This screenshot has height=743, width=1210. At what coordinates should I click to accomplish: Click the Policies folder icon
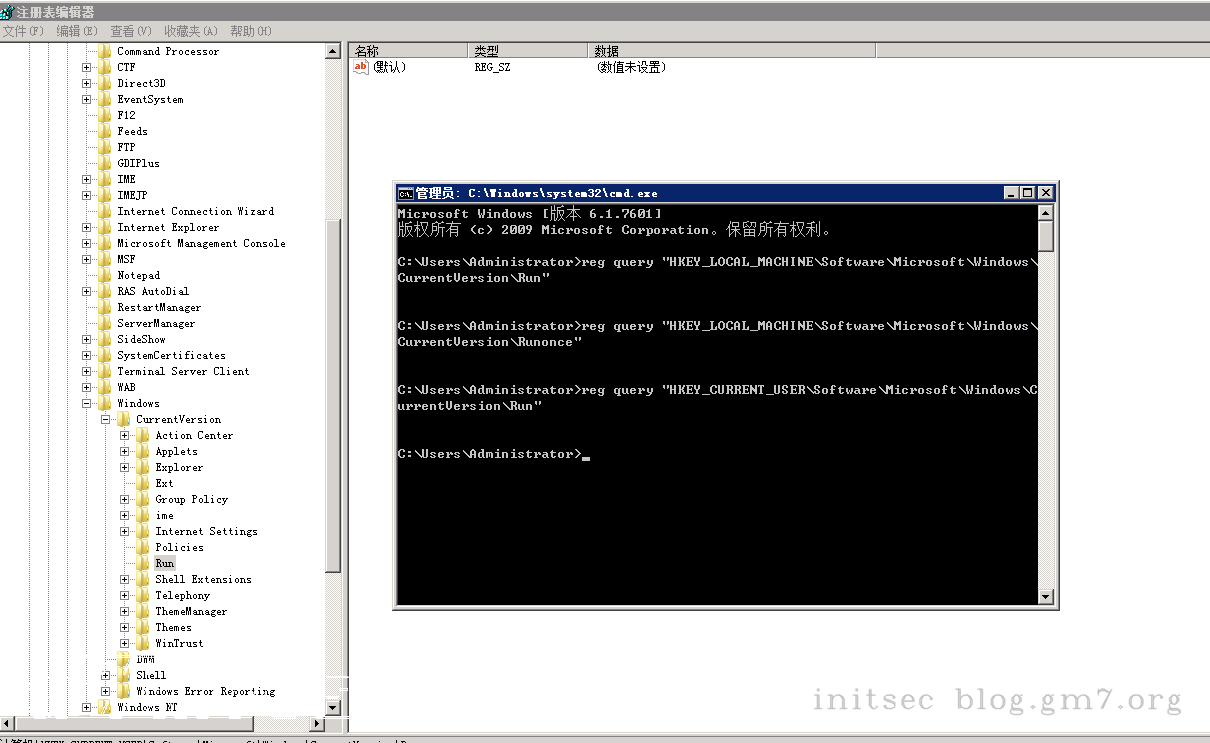(x=143, y=547)
